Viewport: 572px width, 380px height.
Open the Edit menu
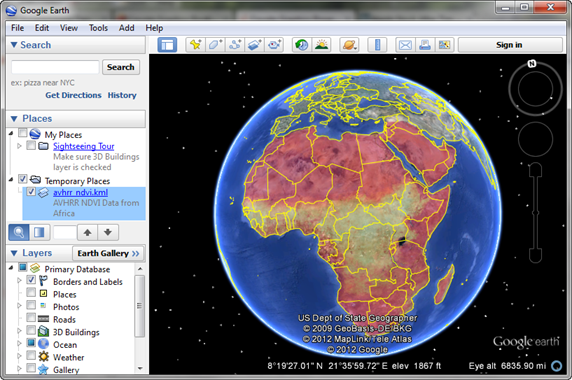tap(42, 28)
